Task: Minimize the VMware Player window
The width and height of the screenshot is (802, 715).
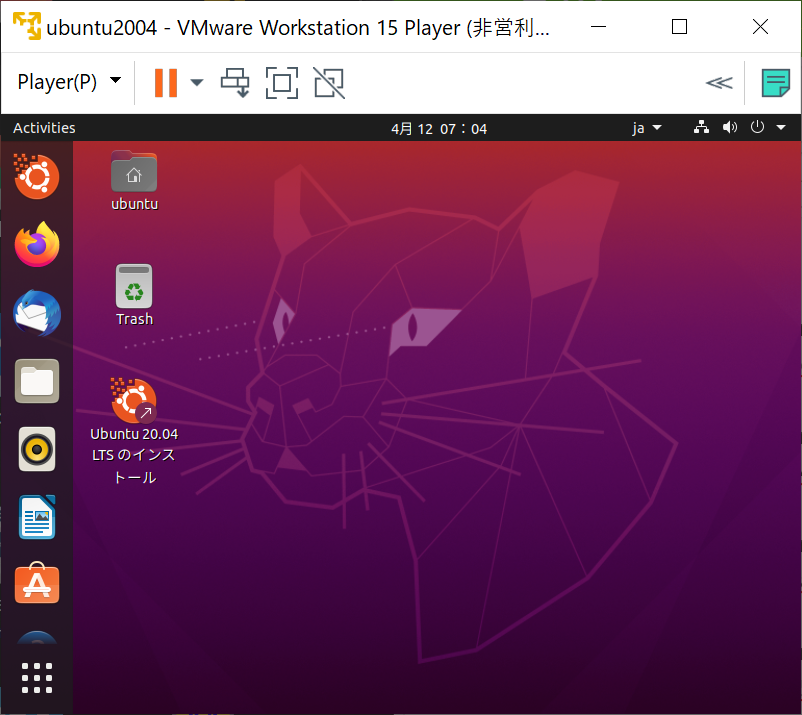Action: pos(598,27)
